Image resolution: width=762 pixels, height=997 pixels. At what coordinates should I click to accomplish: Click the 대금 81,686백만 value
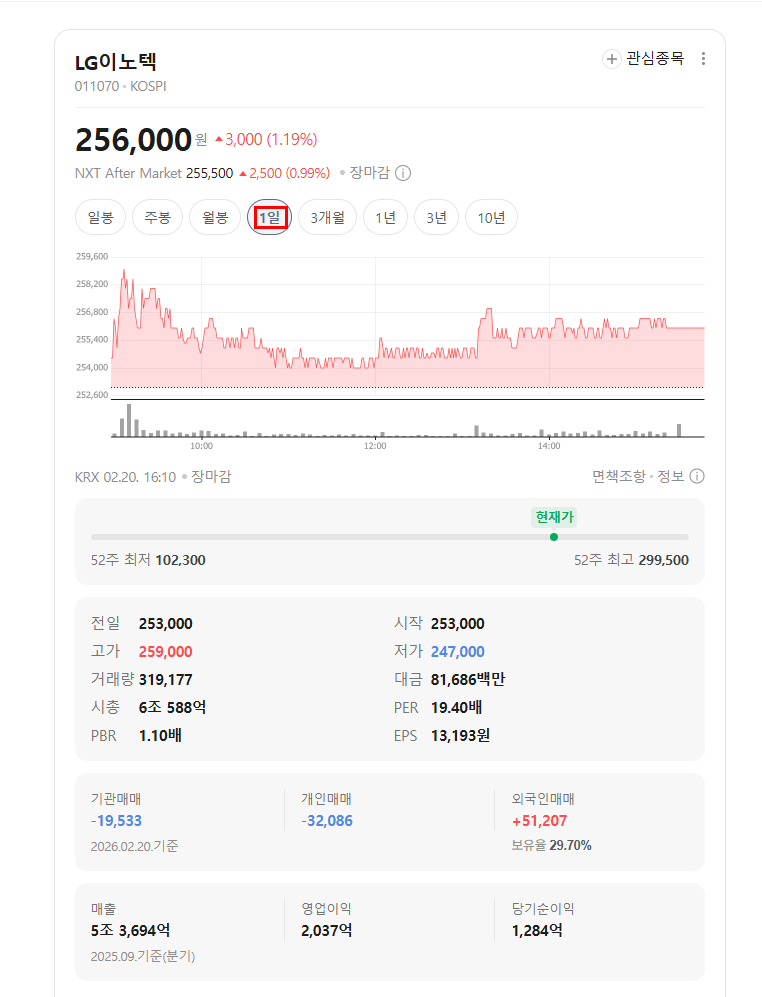[x=468, y=680]
